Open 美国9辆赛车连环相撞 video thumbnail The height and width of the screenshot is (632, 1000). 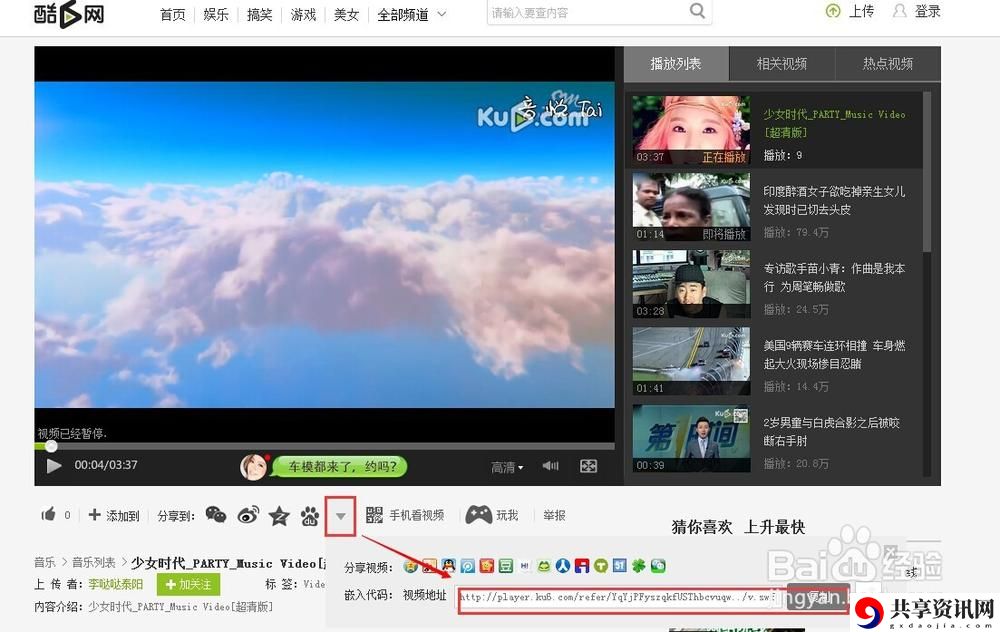click(691, 362)
